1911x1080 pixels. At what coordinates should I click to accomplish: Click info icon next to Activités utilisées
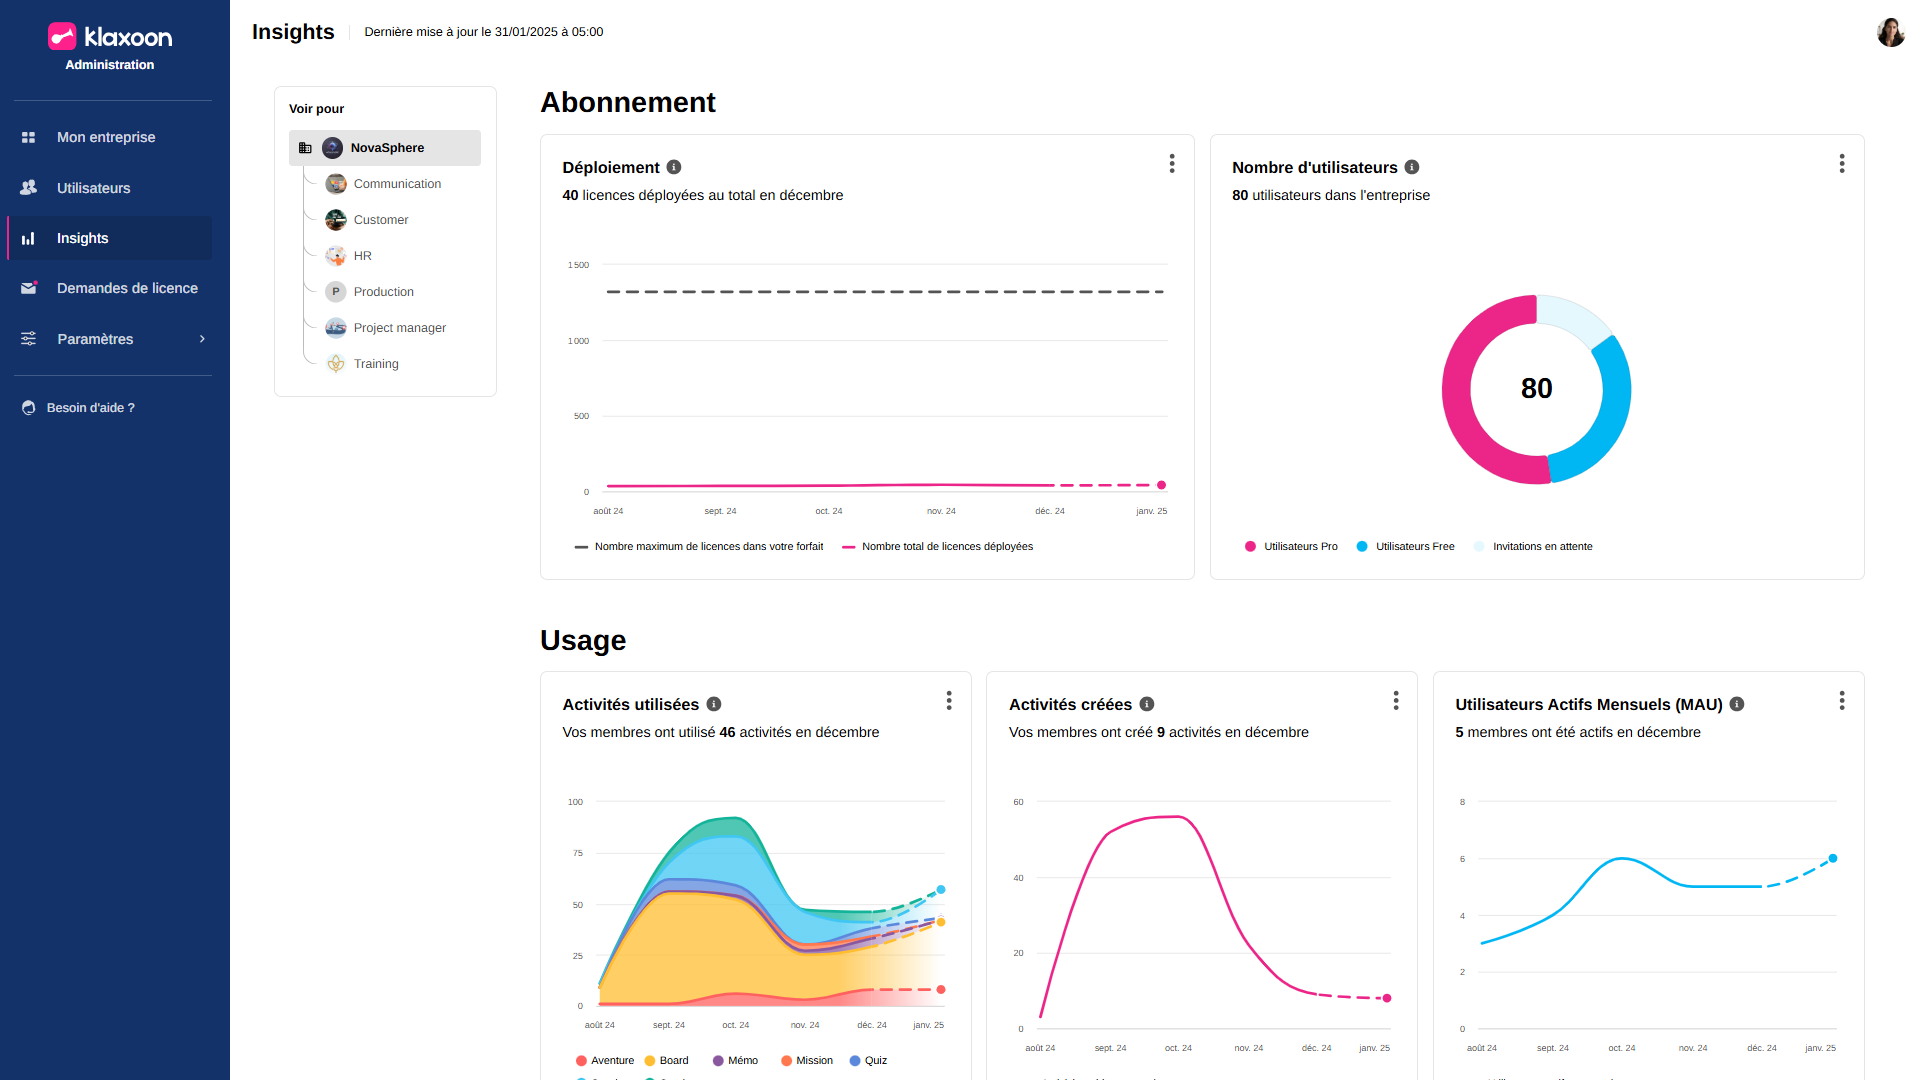(714, 704)
